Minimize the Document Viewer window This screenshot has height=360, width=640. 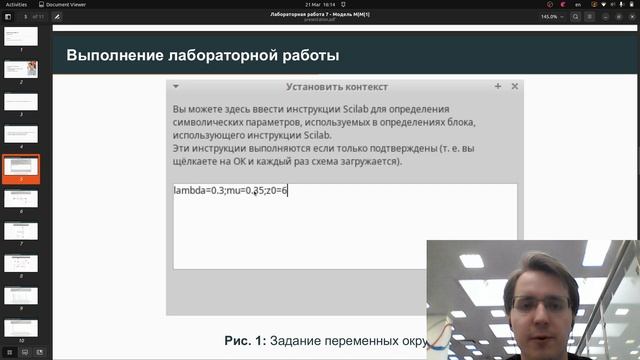[x=605, y=17]
